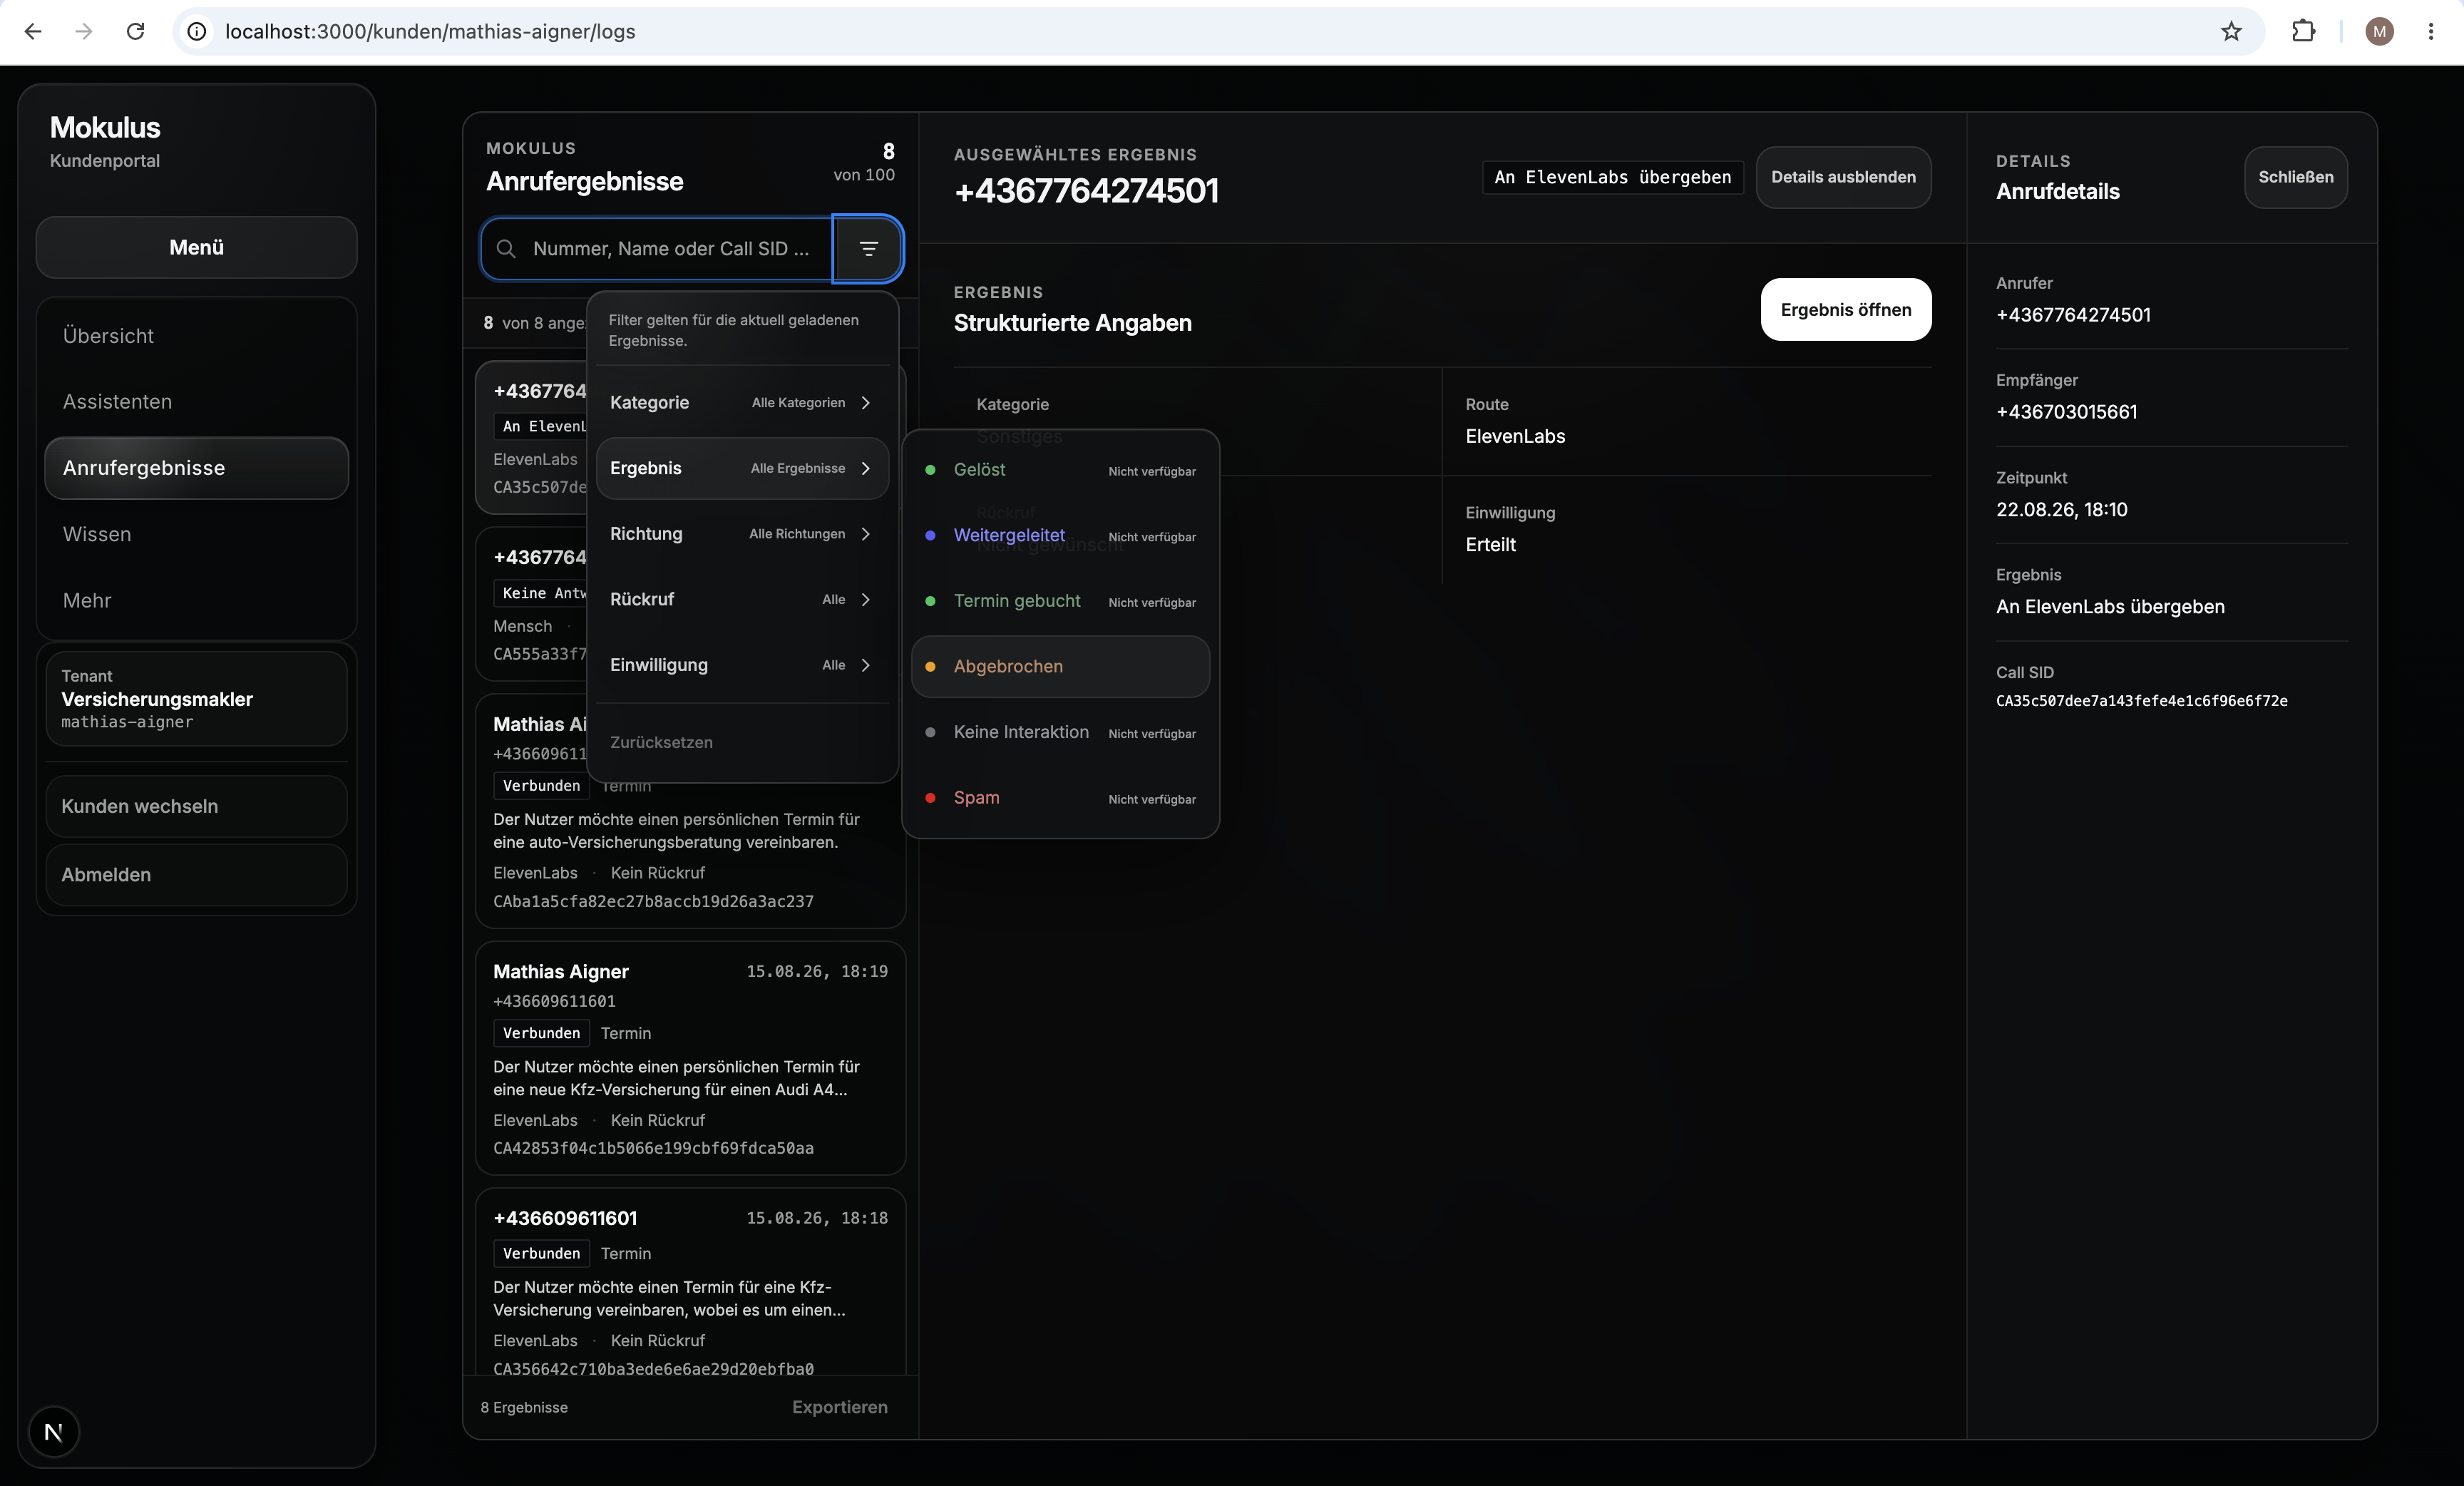Open Wissen in the sidebar
Viewport: 2464px width, 1486px height.
point(196,534)
